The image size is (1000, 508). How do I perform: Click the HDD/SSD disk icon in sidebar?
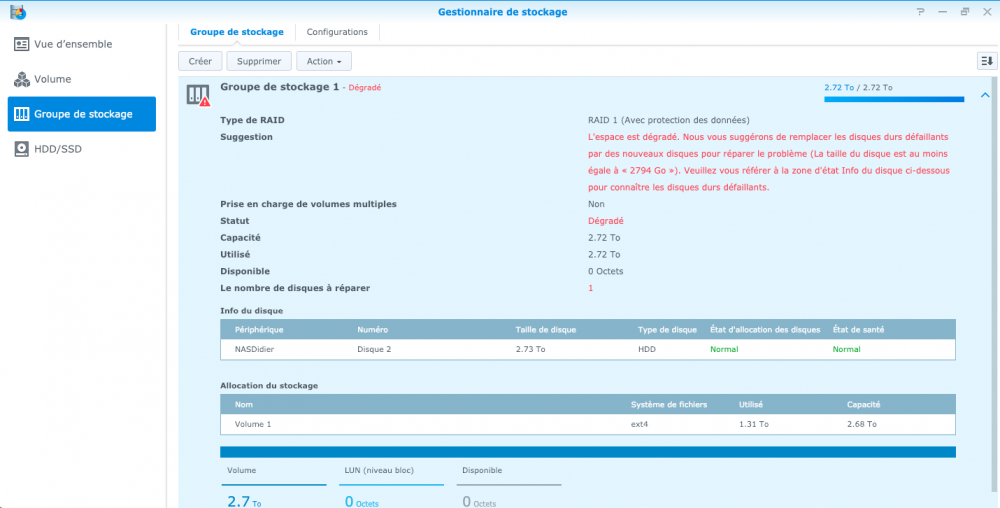pos(22,149)
